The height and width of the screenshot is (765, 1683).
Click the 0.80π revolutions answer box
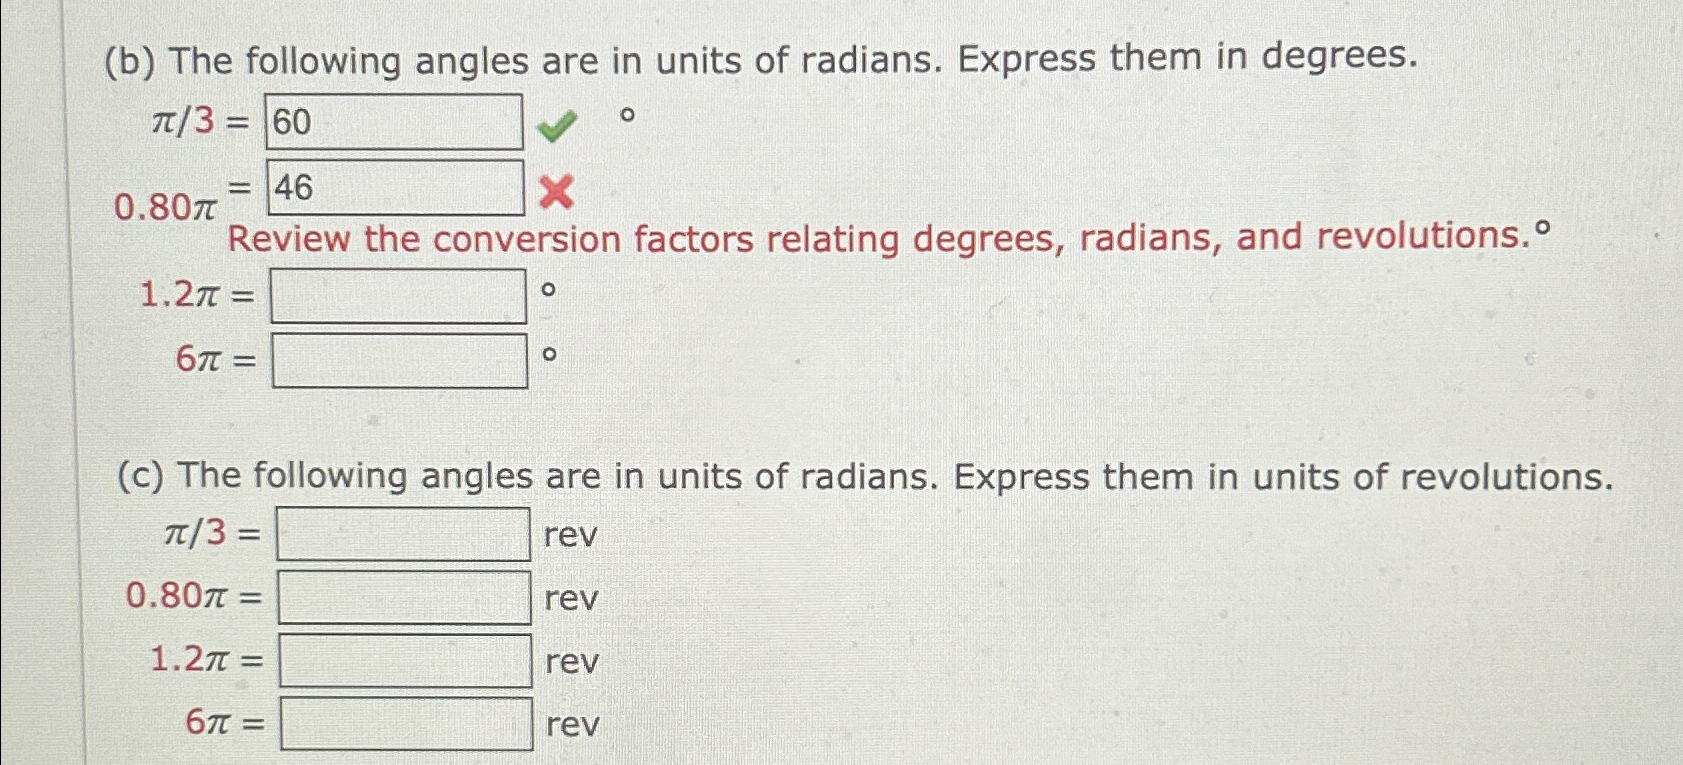[x=405, y=599]
